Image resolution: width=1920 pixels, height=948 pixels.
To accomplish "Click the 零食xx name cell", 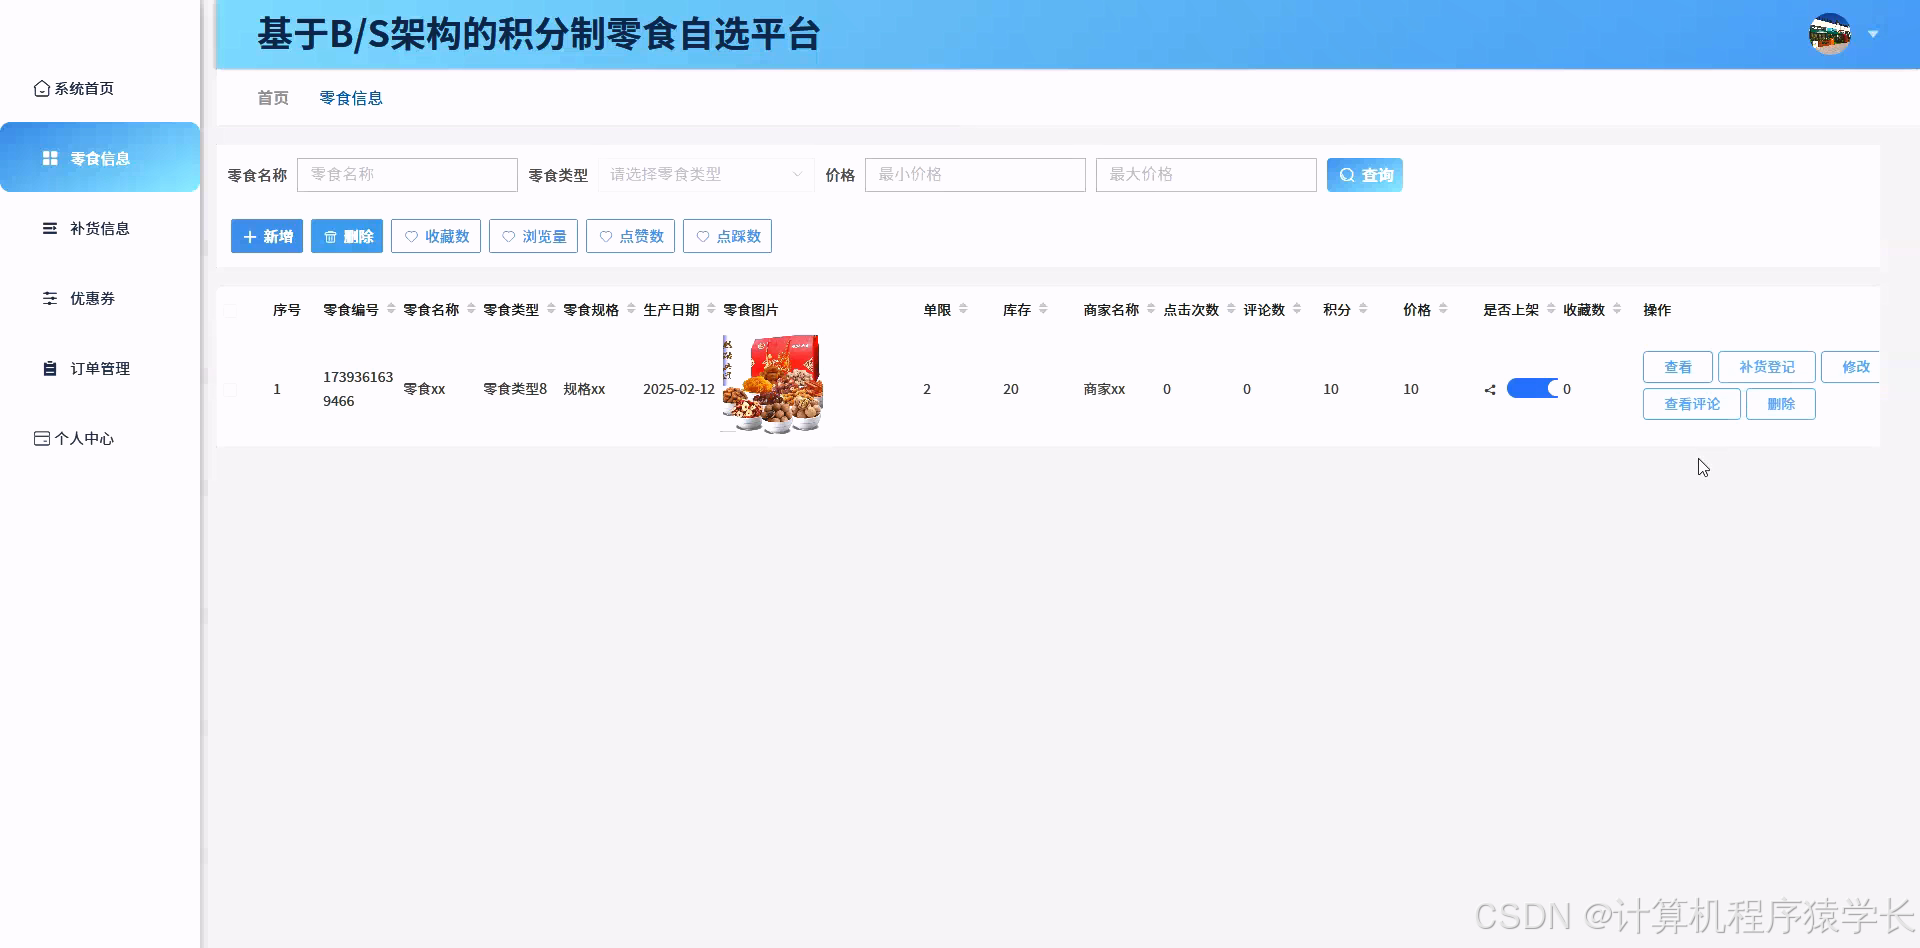I will click(x=424, y=389).
